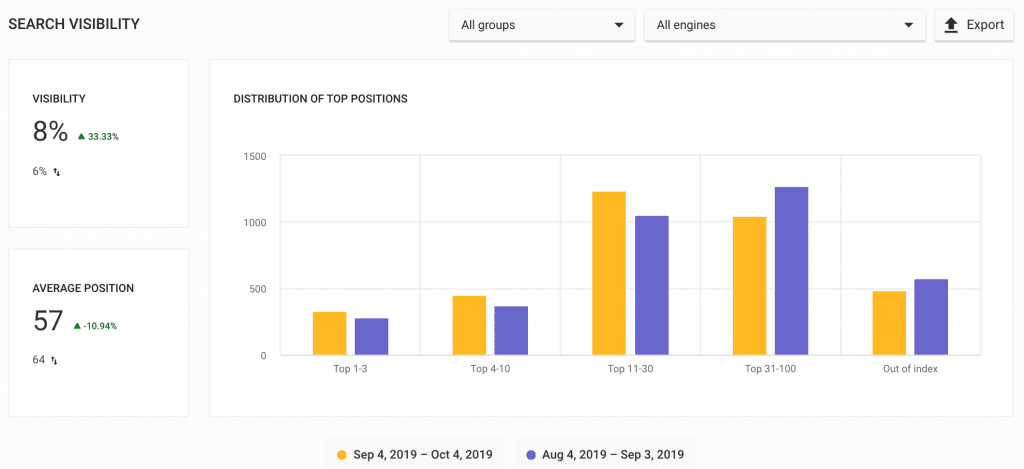
Task: Click the SEARCH VISIBILITY heading
Action: coord(74,24)
